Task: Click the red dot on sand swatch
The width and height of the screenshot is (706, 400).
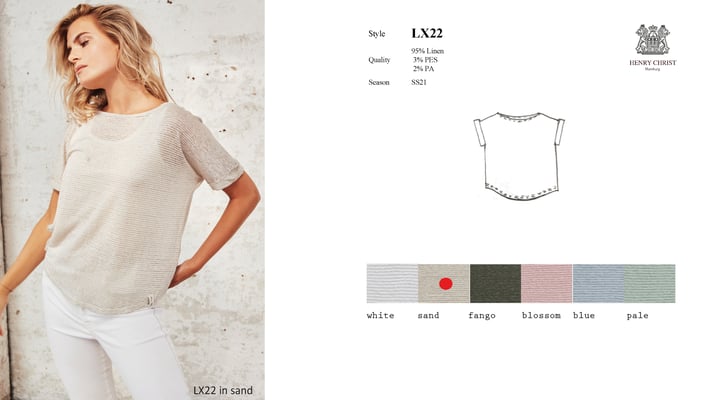Action: coord(446,283)
